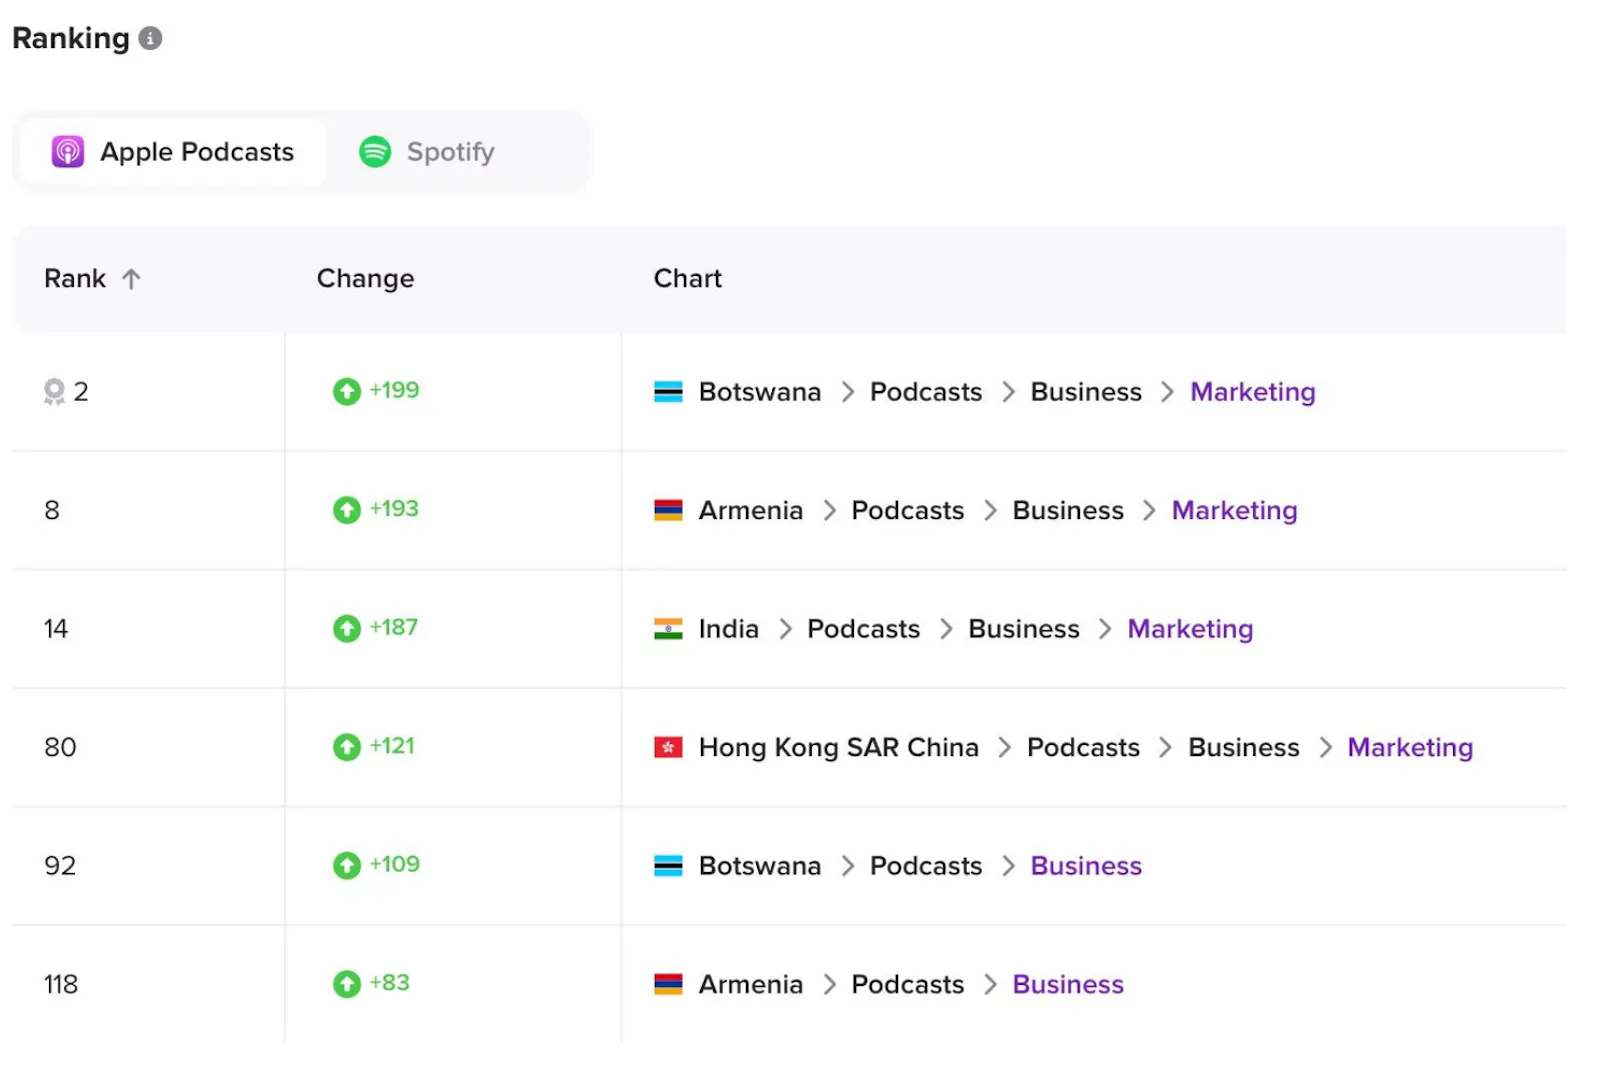Click green up-arrow icon next to +121
The image size is (1600, 1080).
click(347, 747)
